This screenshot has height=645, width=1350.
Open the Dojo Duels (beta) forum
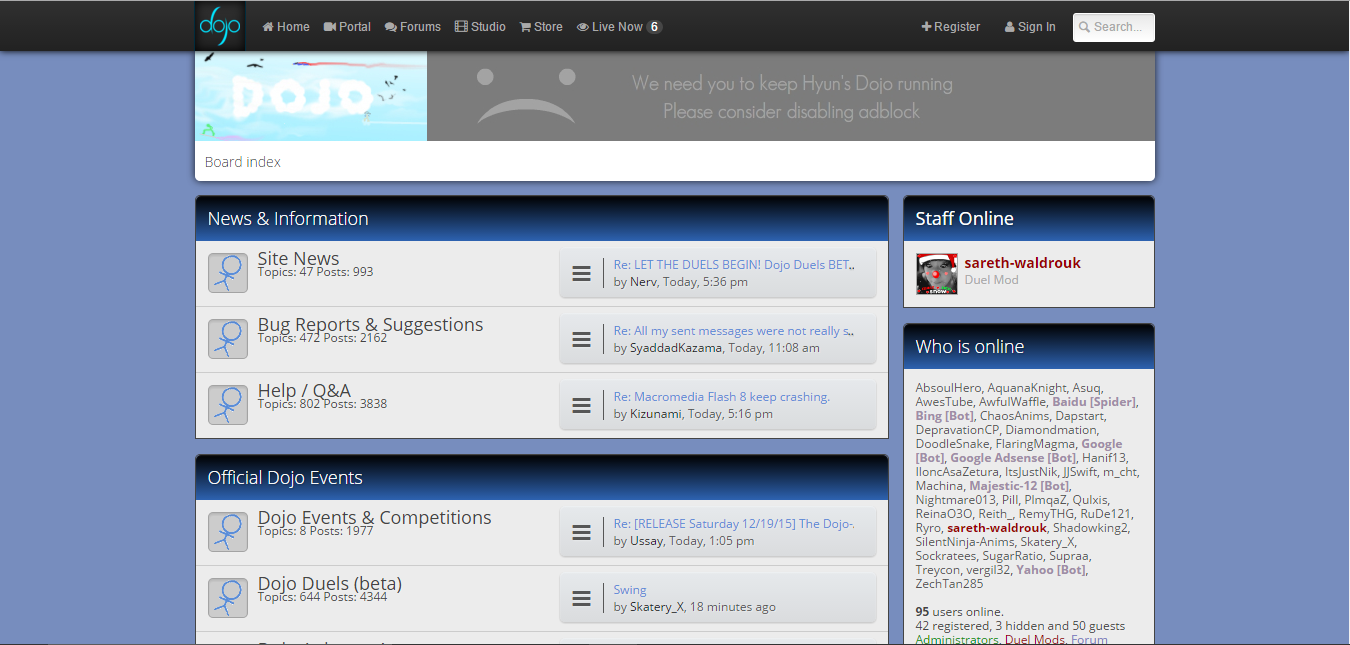[x=329, y=583]
